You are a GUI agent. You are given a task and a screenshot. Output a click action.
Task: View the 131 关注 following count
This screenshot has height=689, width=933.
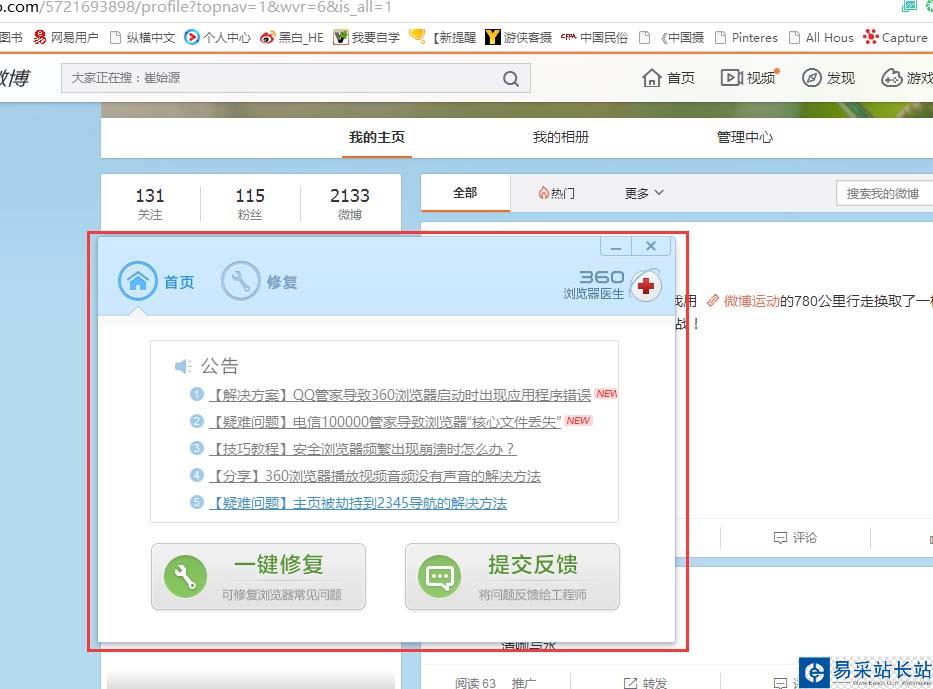150,203
